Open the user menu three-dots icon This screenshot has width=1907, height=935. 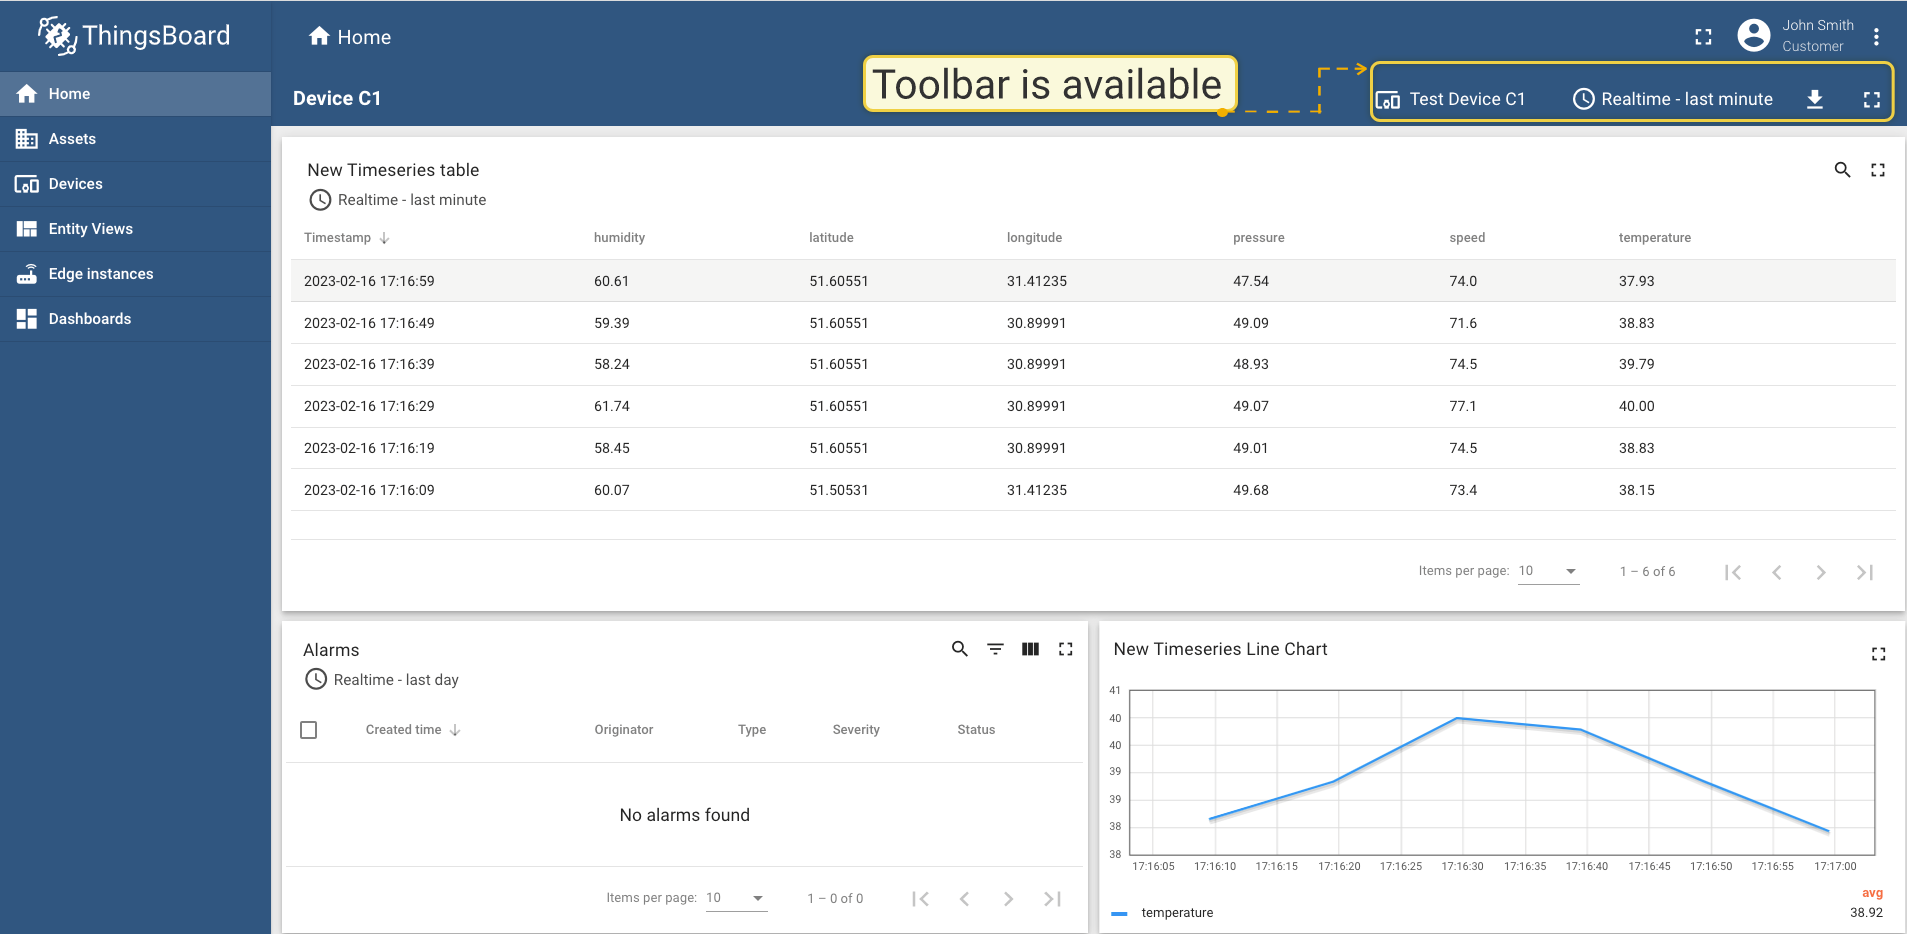(1876, 37)
